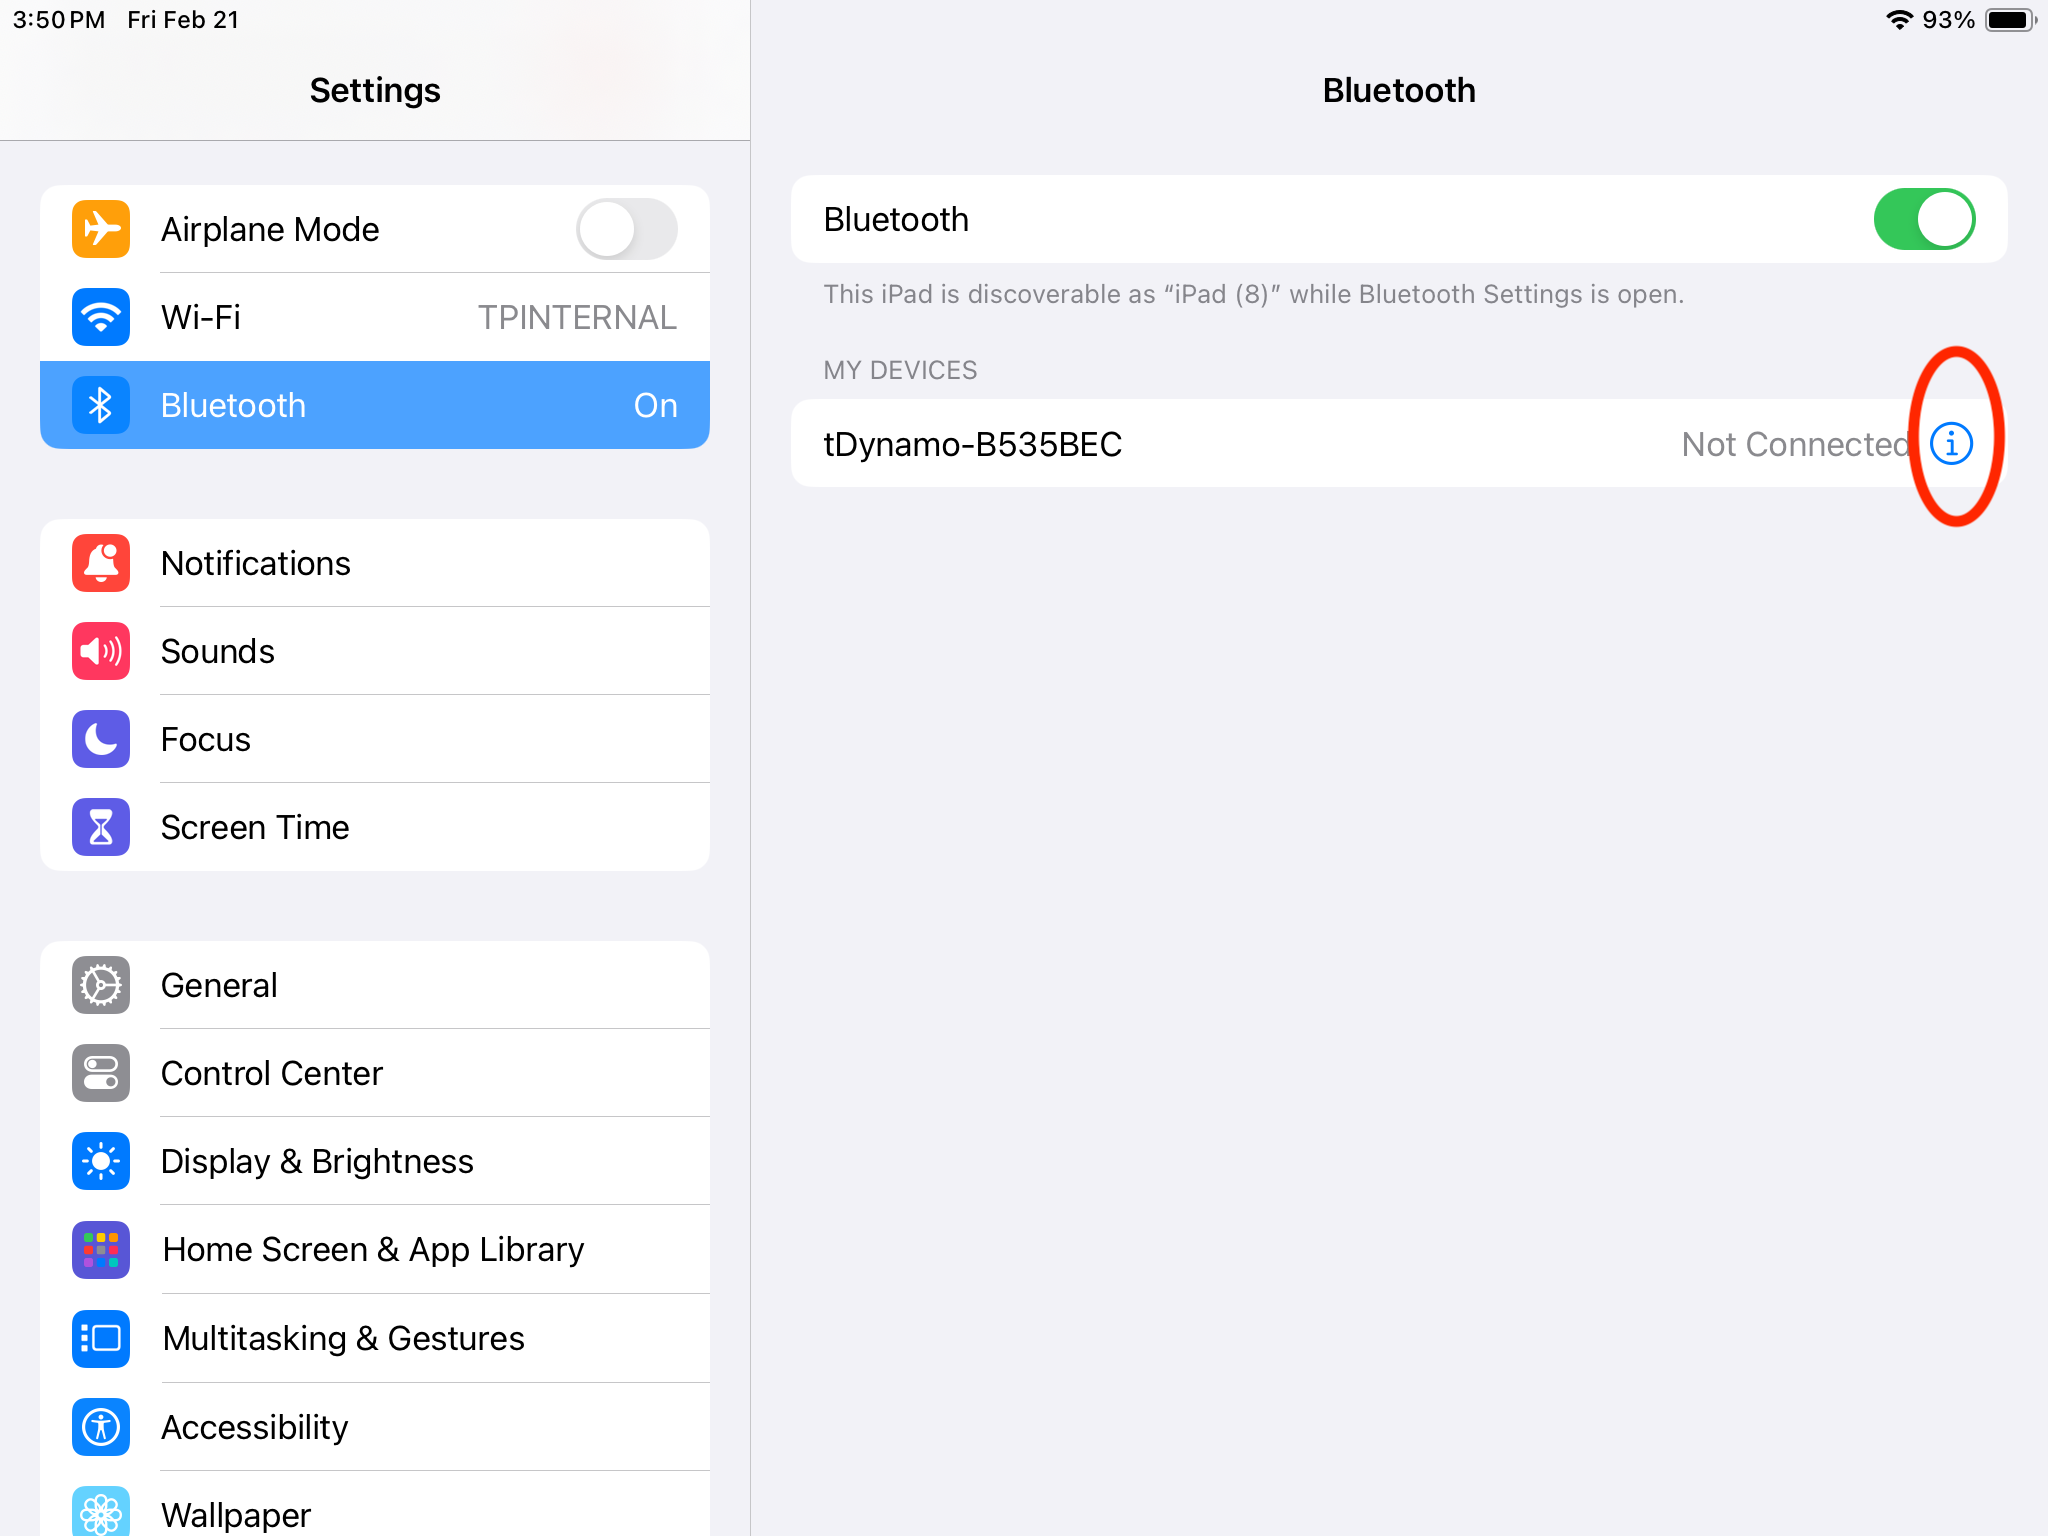Screen dimensions: 2048x1536
Task: Open Home Screen & App Library
Action: 373,1249
